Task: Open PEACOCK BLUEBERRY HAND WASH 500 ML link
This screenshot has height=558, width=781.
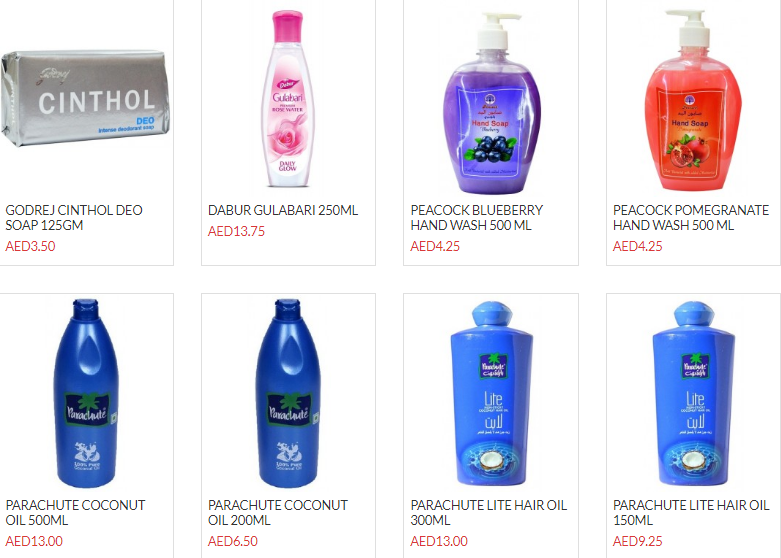Action: 477,218
